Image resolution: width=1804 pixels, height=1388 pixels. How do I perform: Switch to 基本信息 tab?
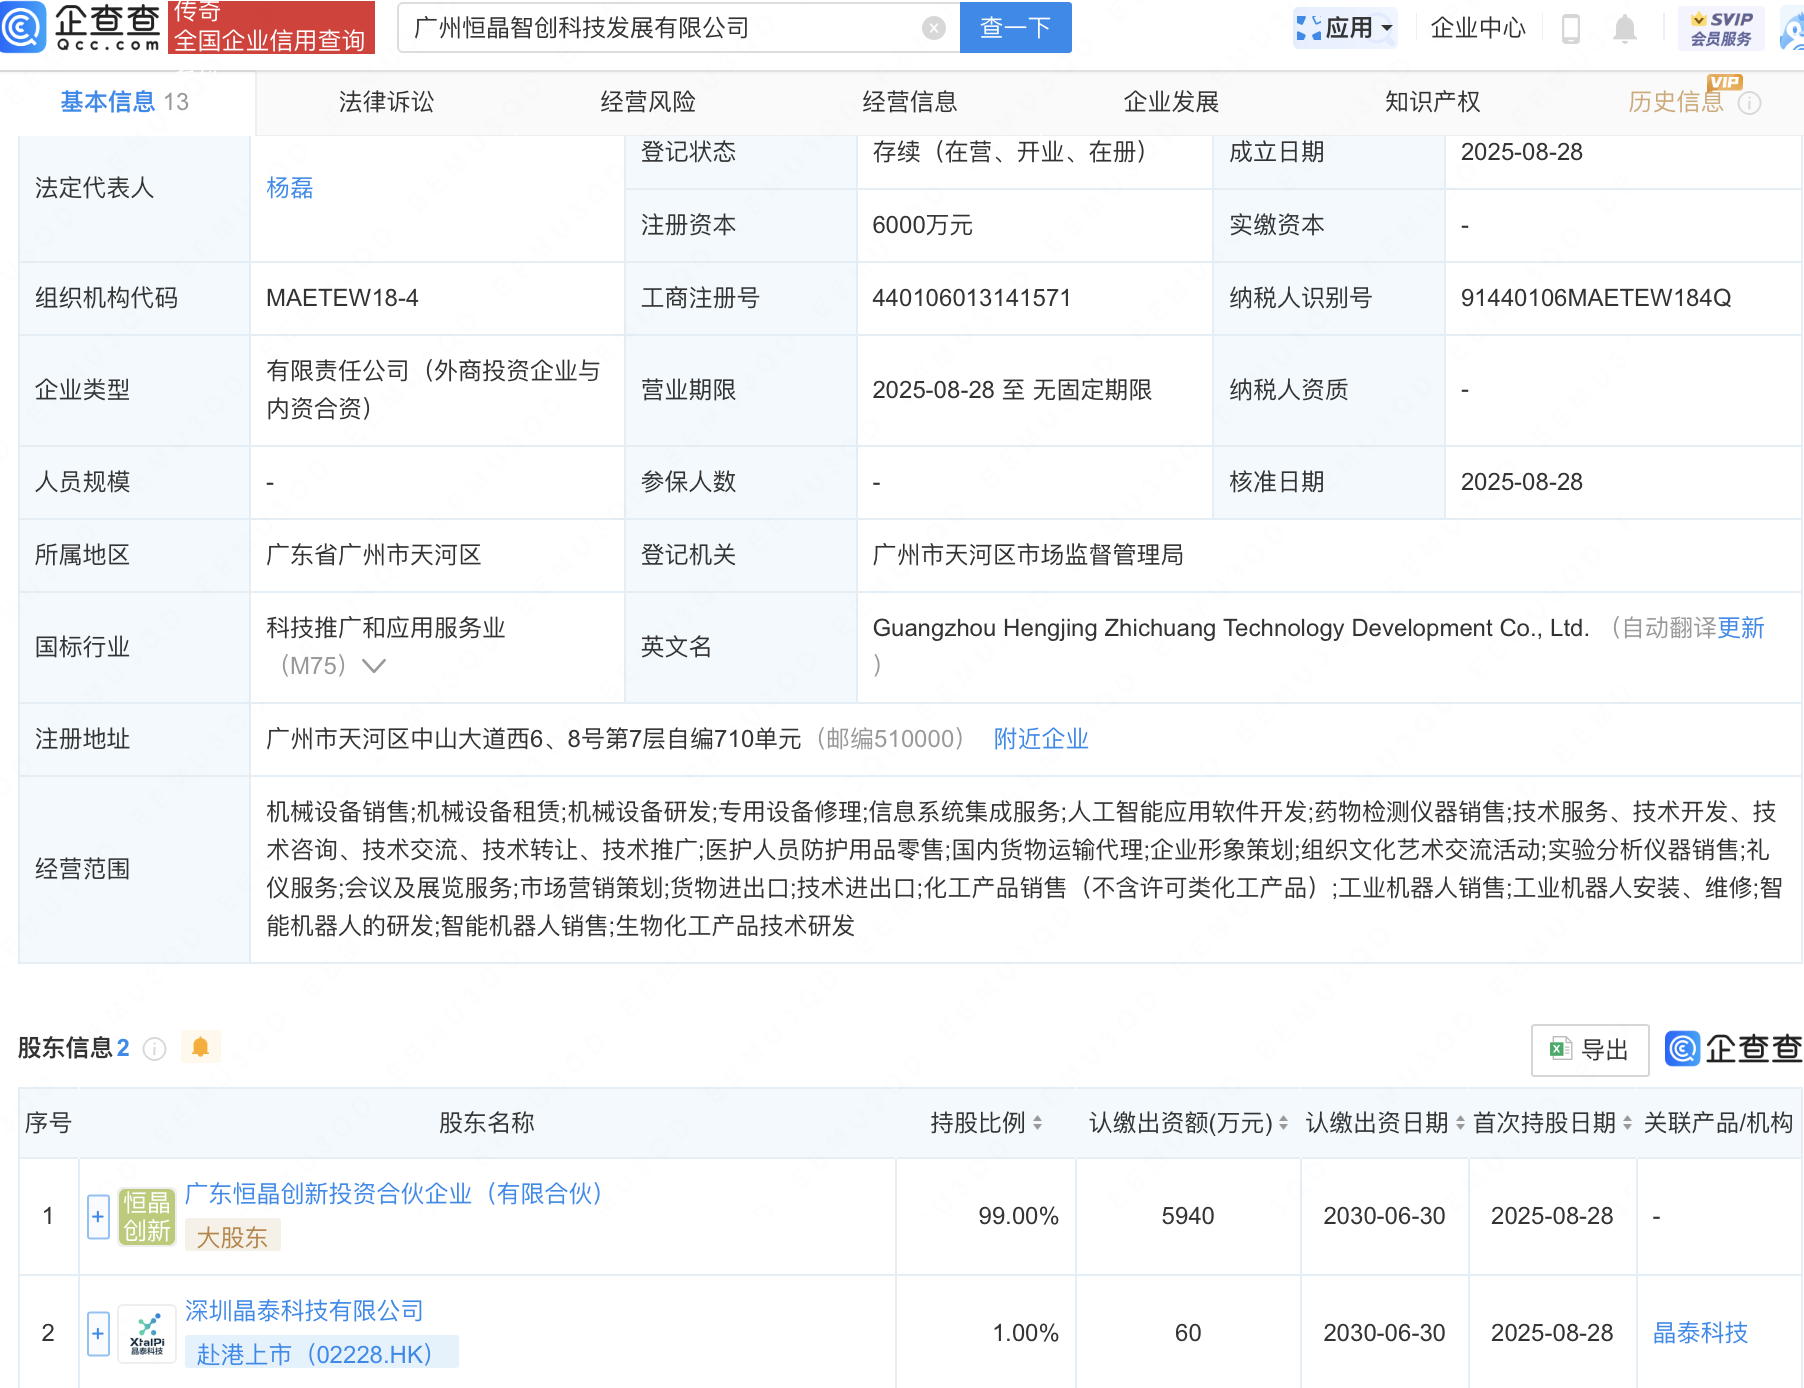coord(124,102)
